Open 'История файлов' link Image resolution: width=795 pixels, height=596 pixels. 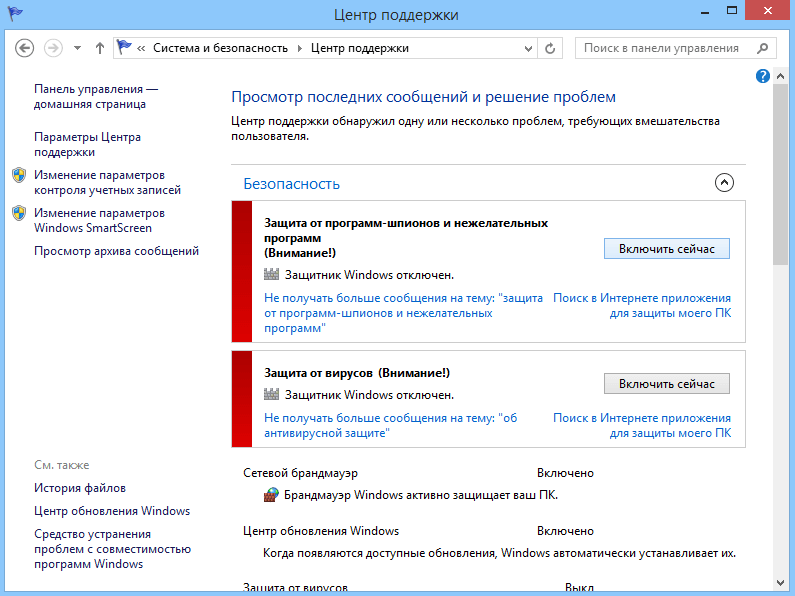pyautogui.click(x=80, y=488)
